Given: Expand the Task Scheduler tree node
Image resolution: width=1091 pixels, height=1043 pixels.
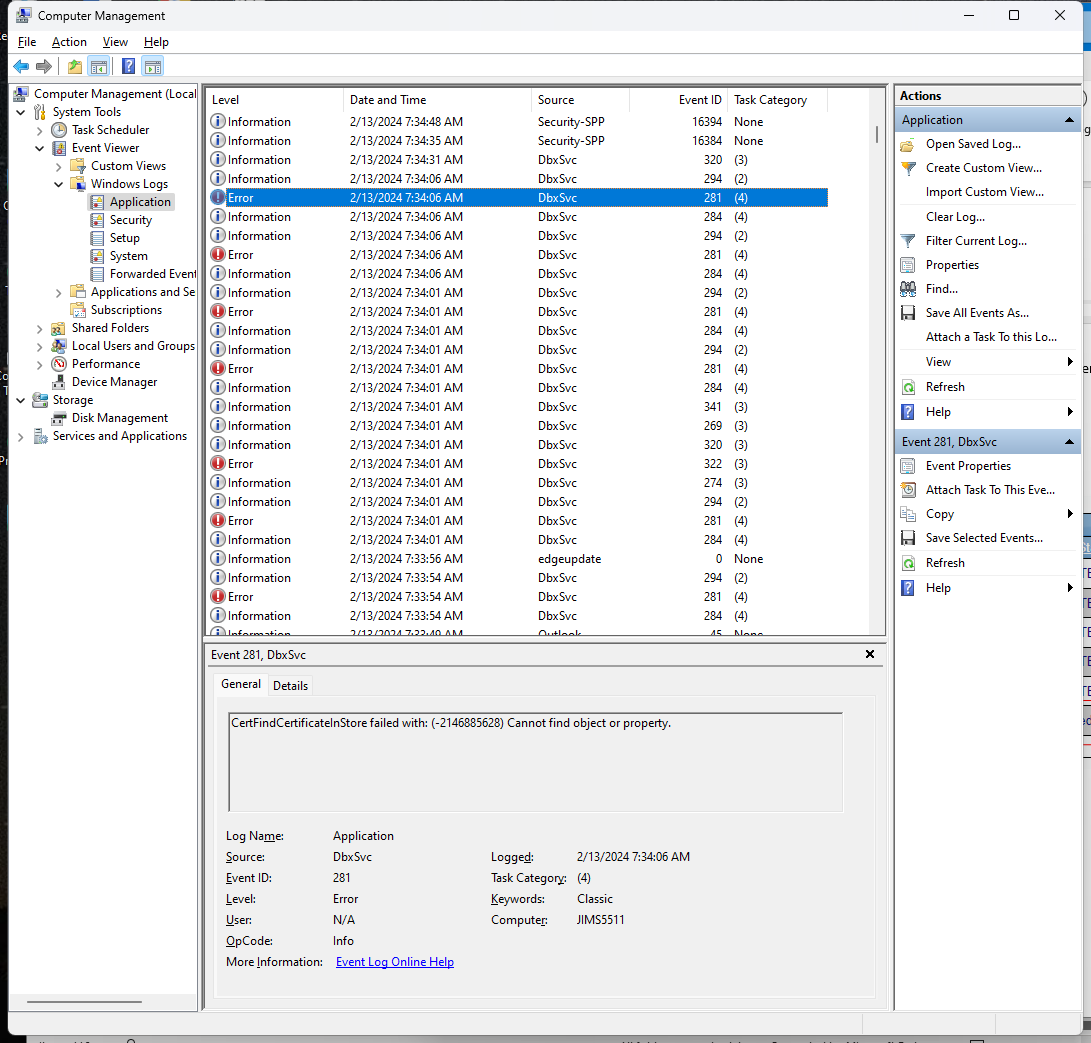Looking at the screenshot, I should [x=39, y=130].
